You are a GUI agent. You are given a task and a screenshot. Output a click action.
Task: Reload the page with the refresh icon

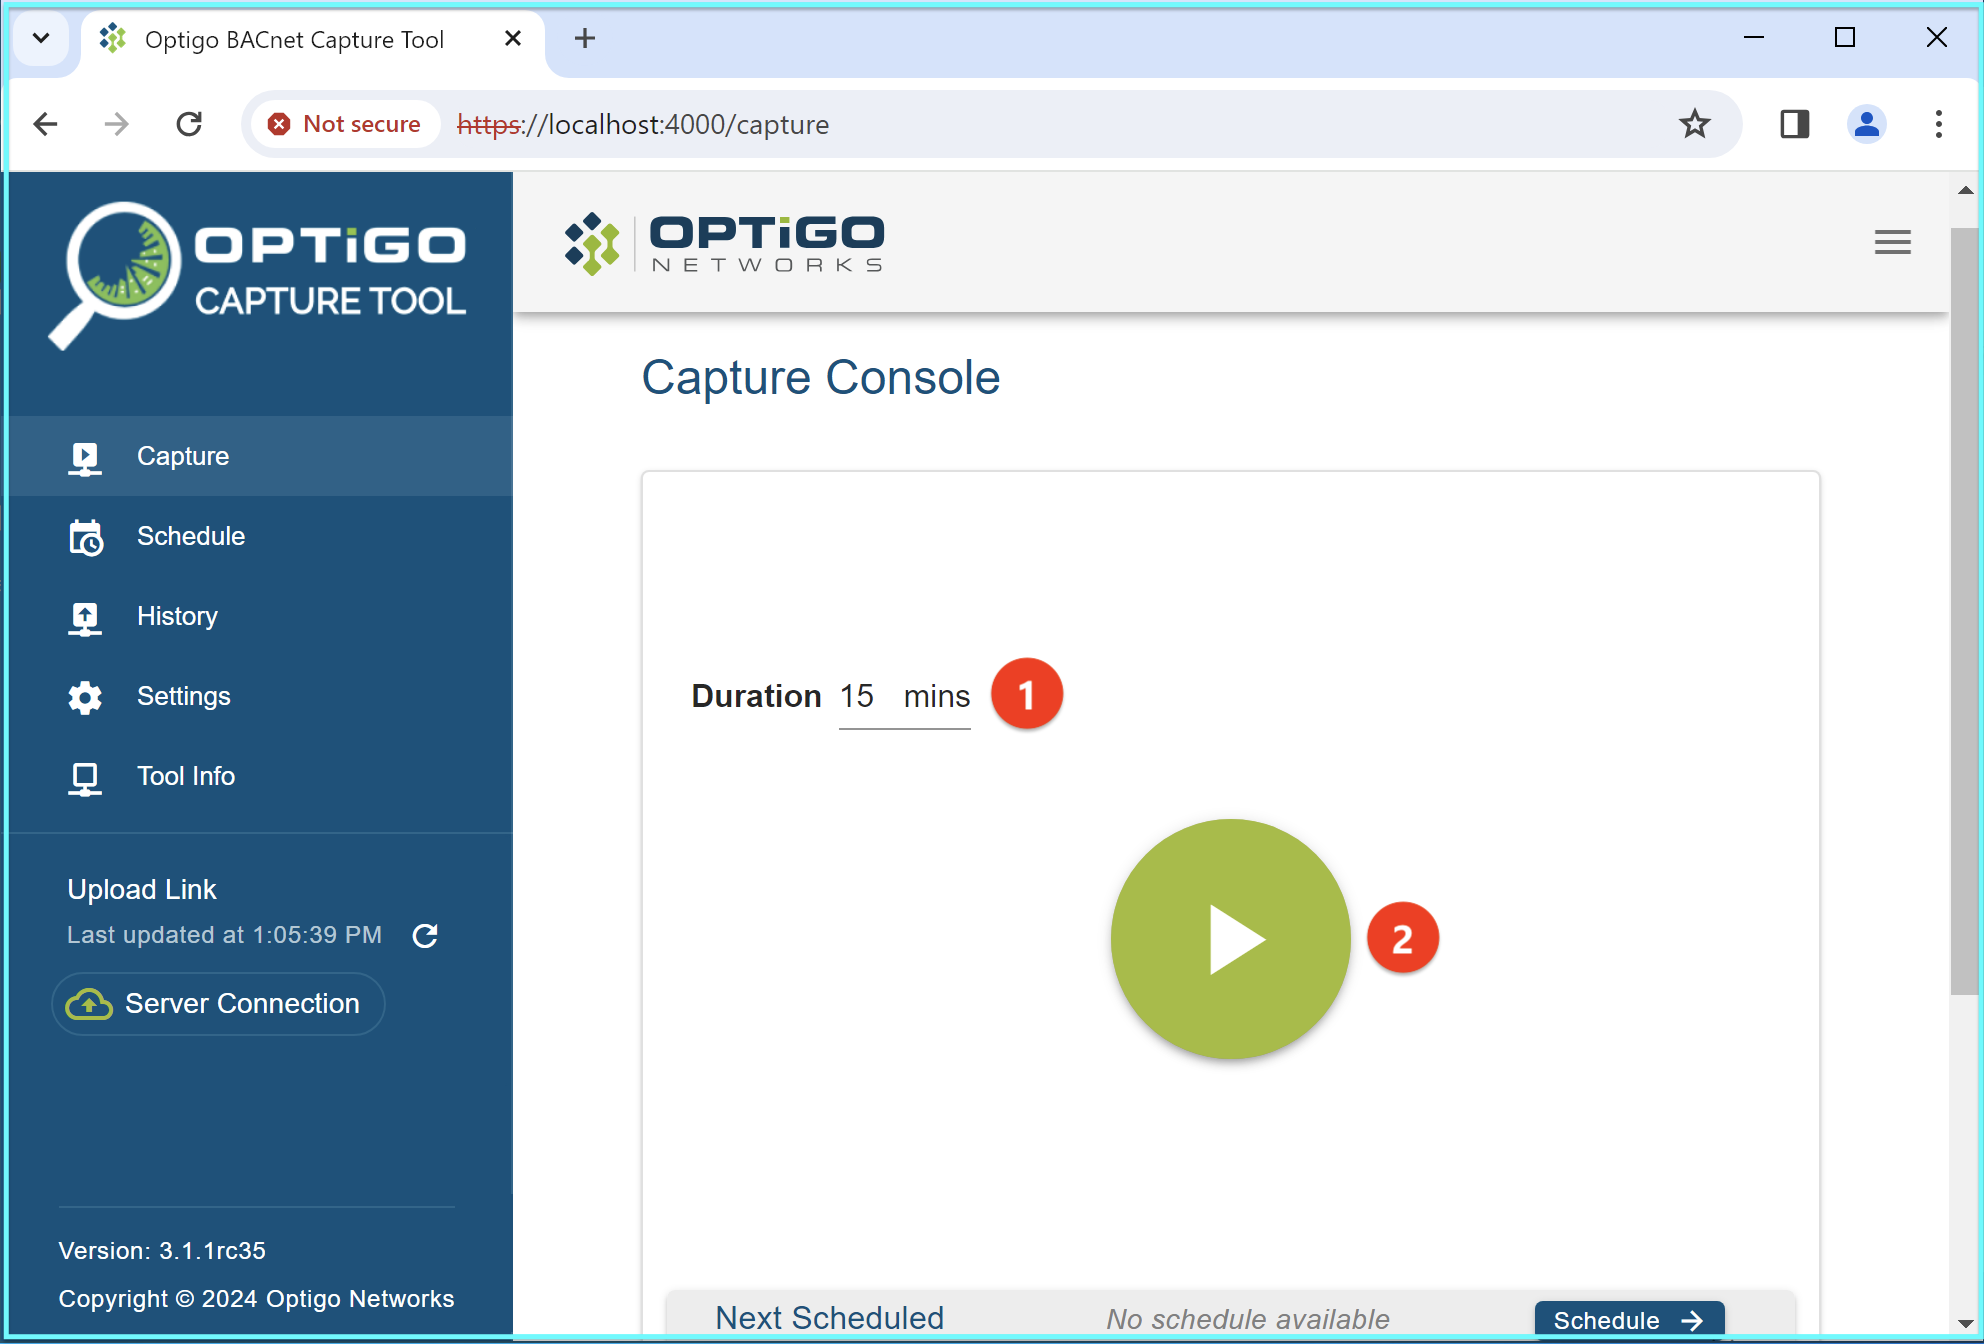tap(189, 124)
